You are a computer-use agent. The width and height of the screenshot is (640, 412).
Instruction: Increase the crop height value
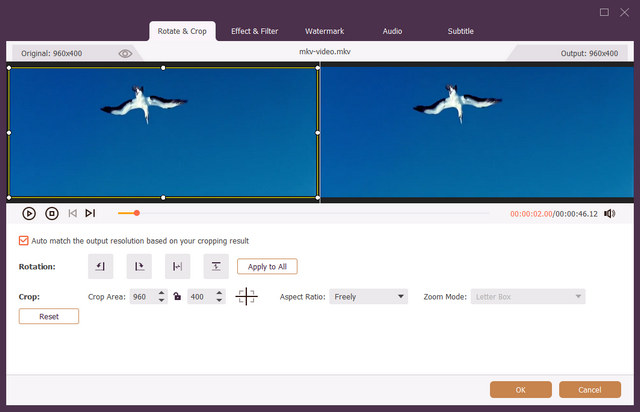[220, 293]
